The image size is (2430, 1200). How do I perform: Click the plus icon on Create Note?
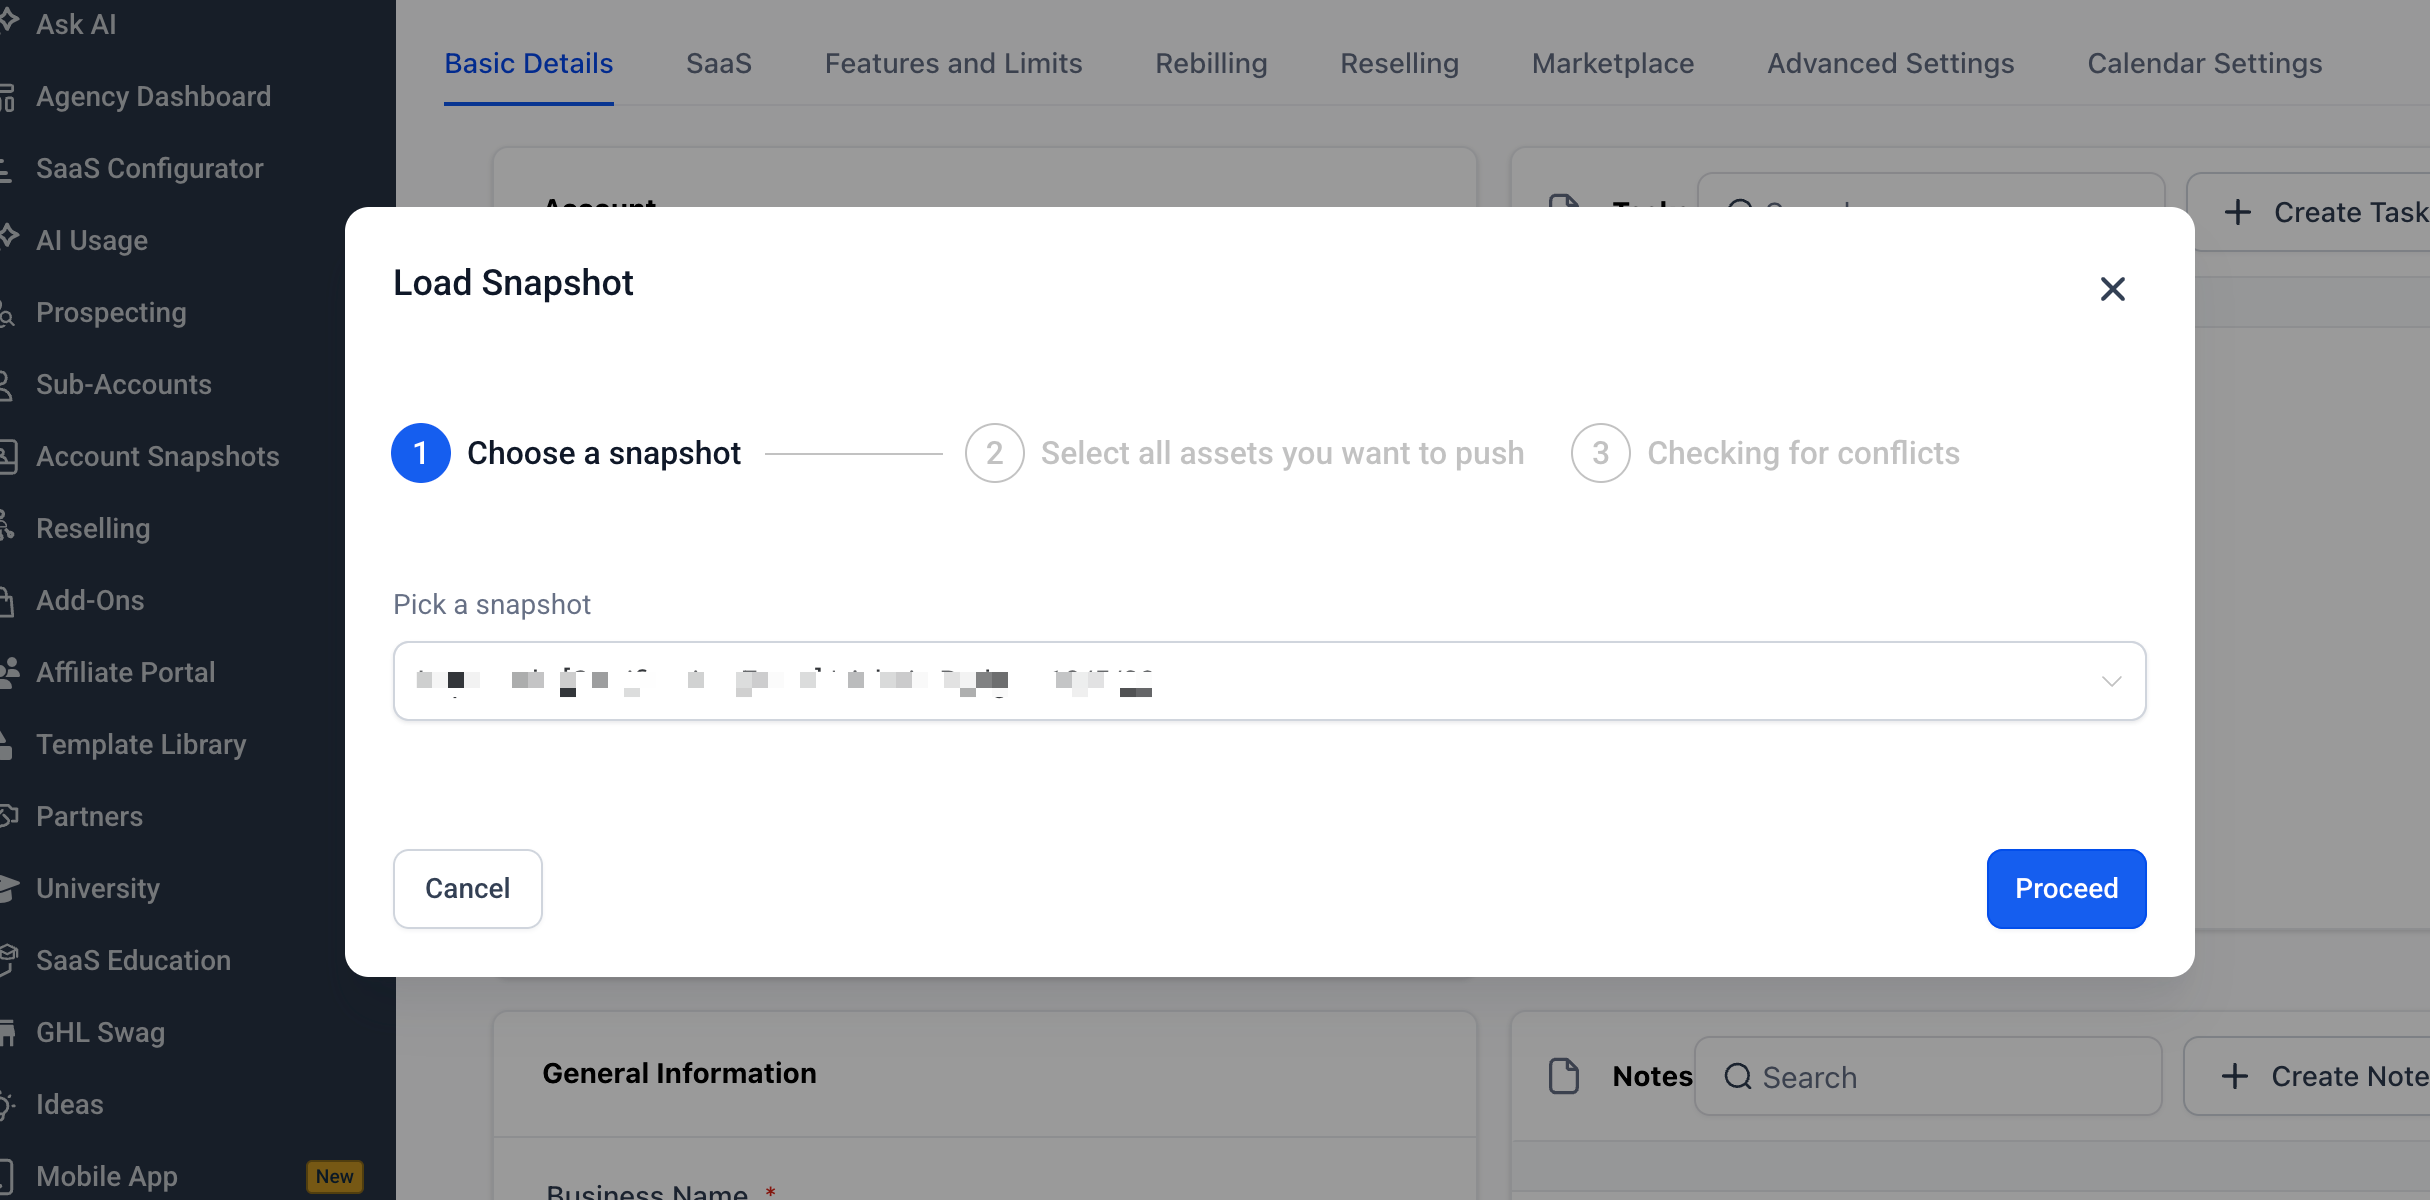coord(2234,1076)
